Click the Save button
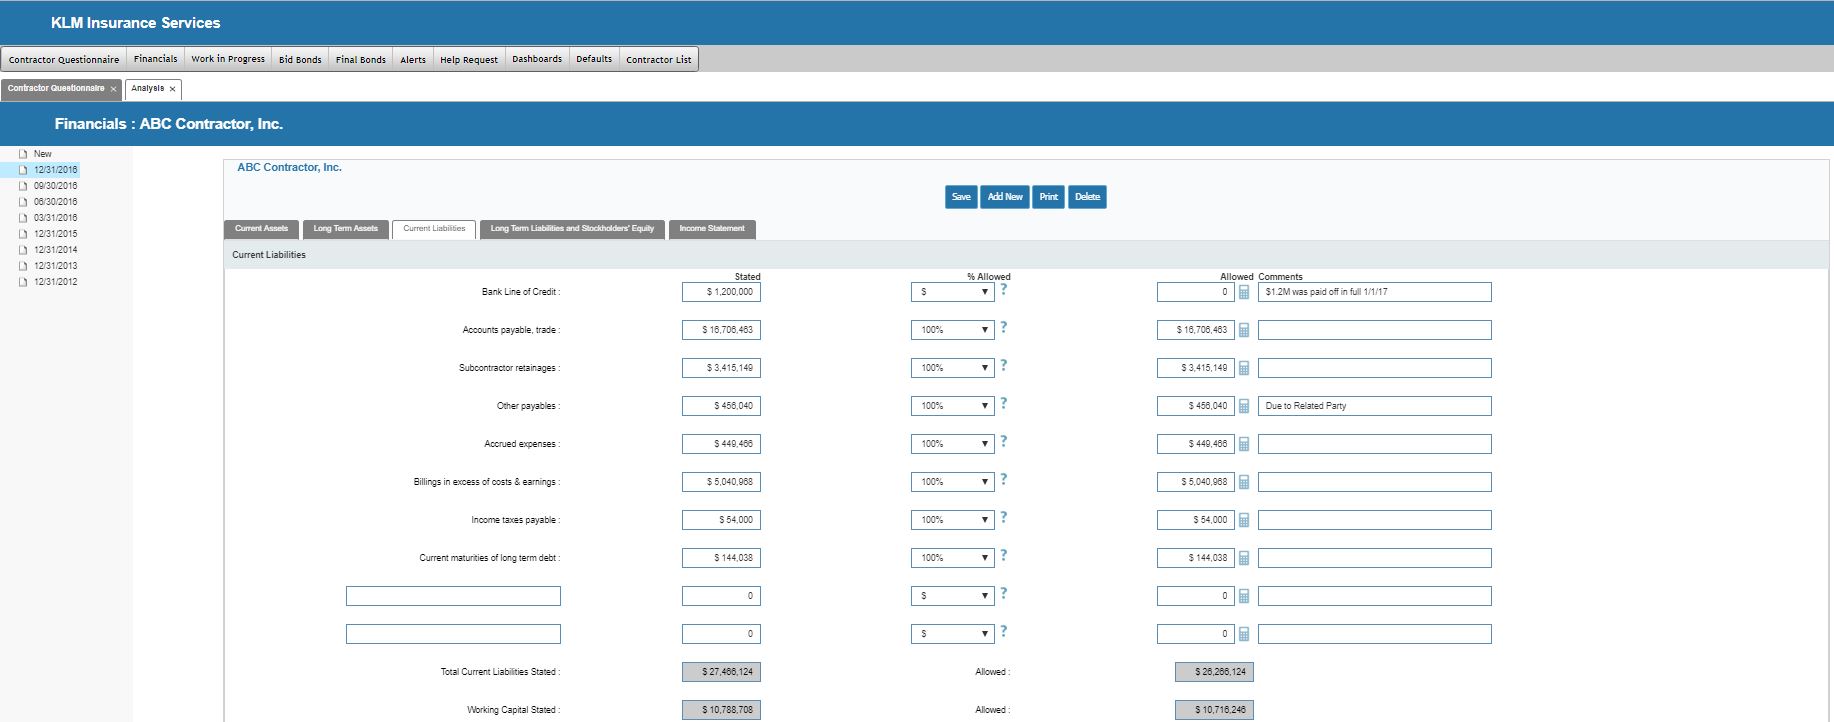1834x722 pixels. click(961, 197)
